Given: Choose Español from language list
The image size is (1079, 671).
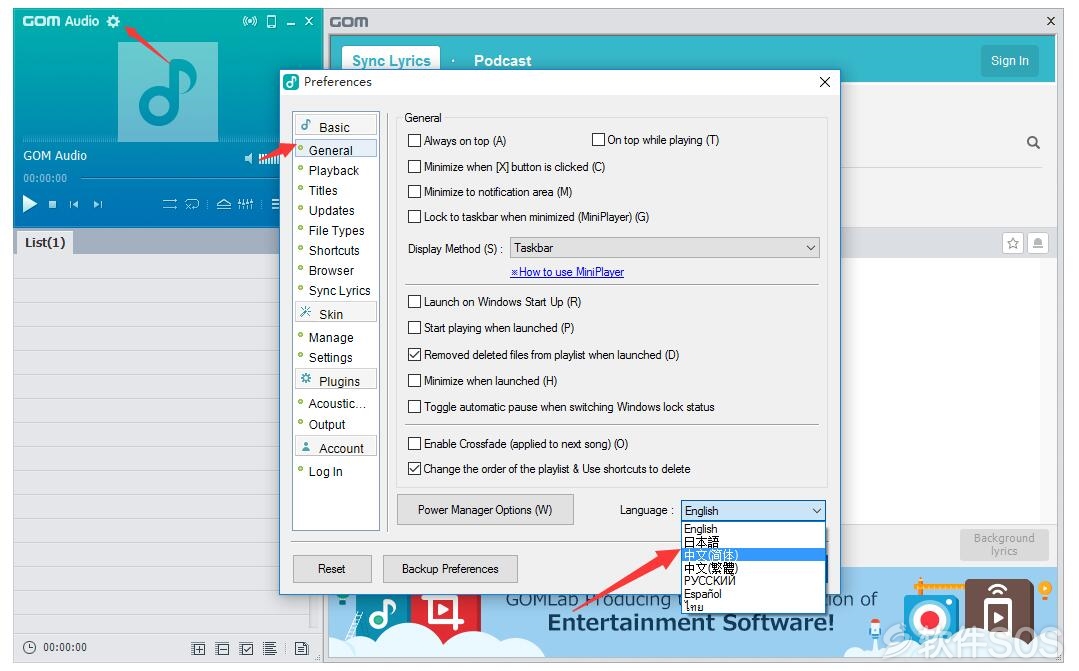Looking at the screenshot, I should (754, 593).
